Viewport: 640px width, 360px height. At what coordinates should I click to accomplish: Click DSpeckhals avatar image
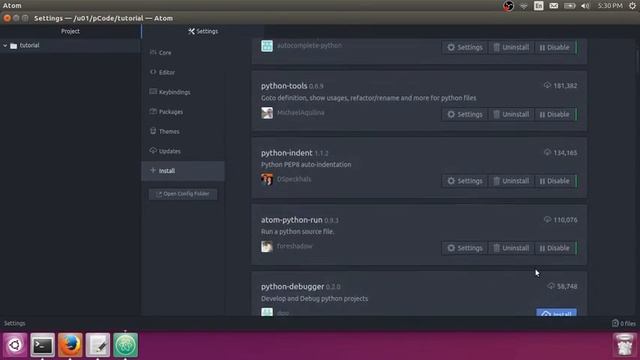coord(267,179)
